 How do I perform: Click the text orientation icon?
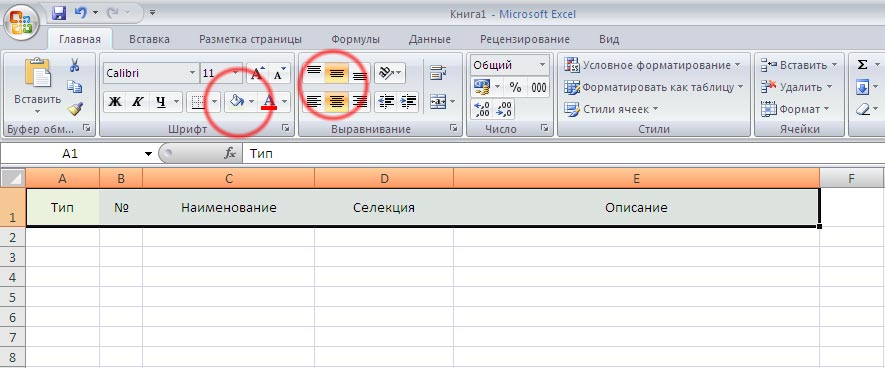coord(386,73)
